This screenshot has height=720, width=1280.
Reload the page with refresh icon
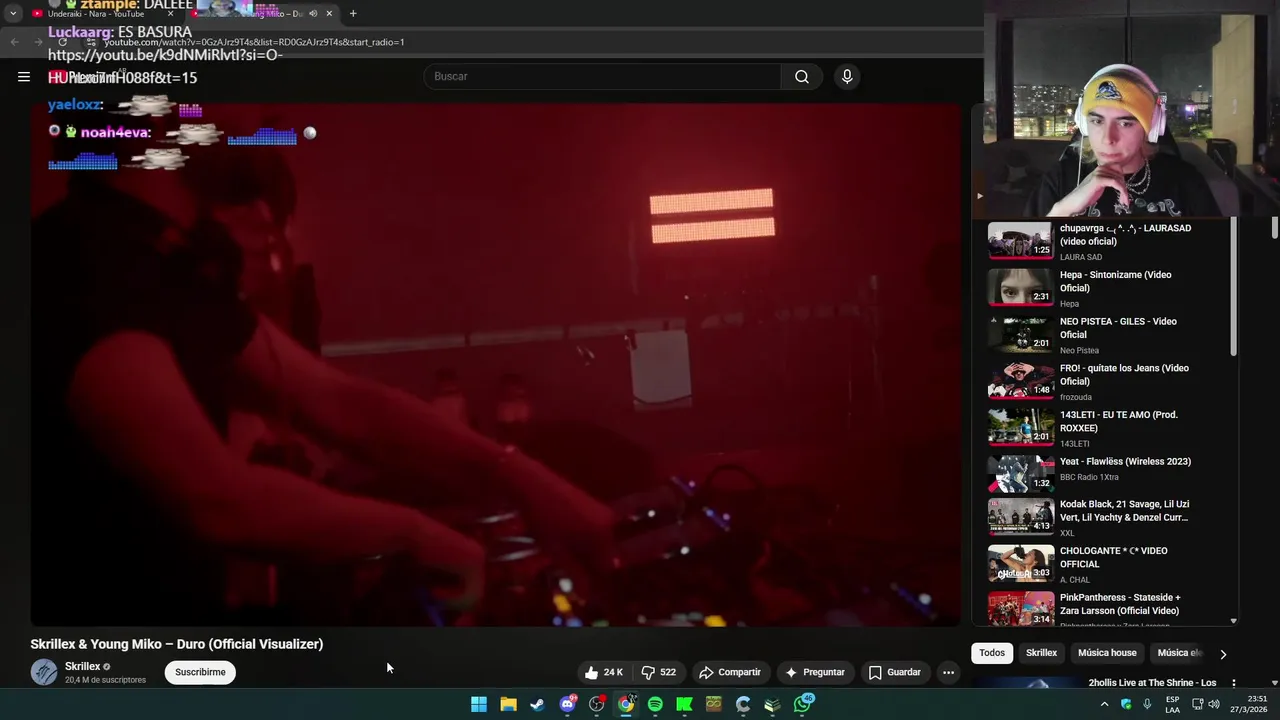tap(62, 42)
